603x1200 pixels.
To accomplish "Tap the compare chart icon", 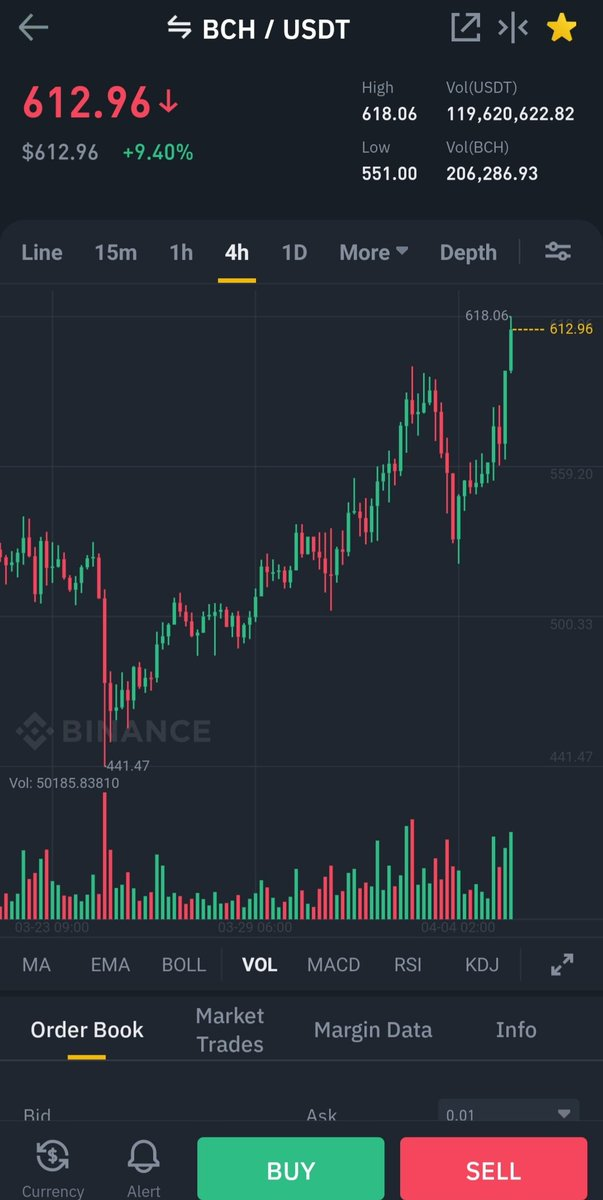I will pyautogui.click(x=513, y=28).
